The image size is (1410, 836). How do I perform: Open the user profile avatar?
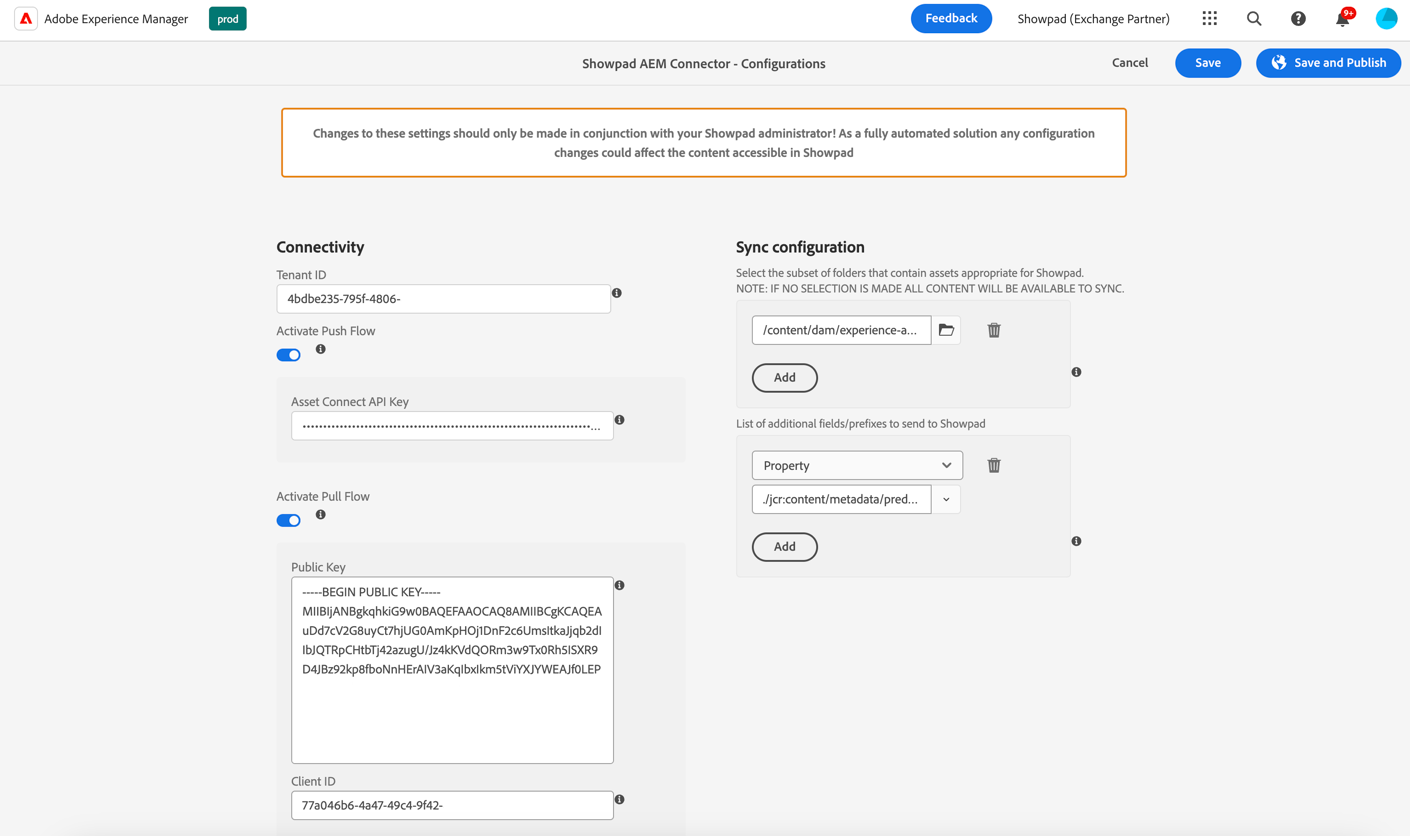[x=1386, y=18]
